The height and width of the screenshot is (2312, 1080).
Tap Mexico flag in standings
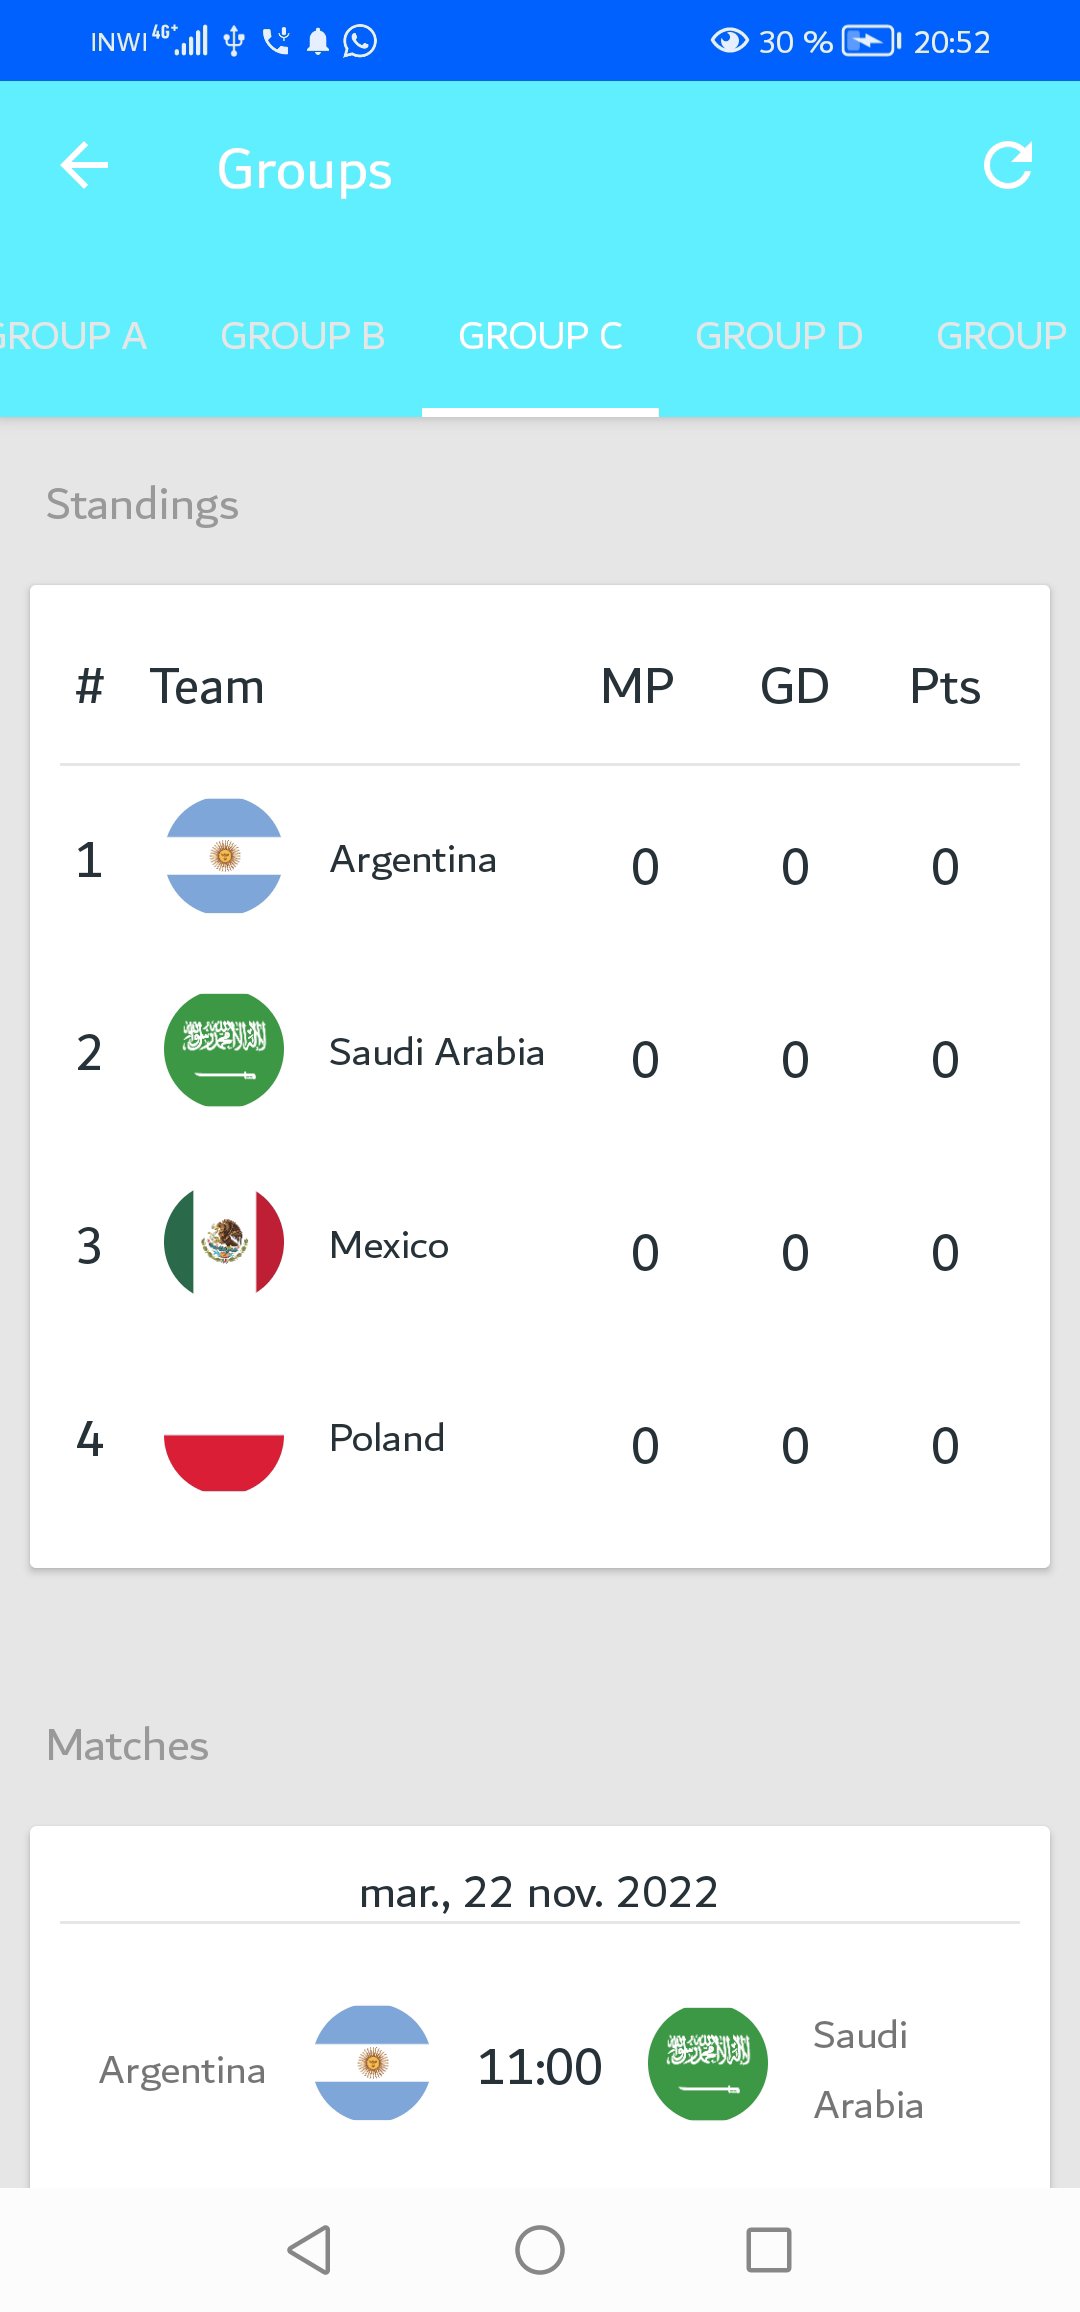[224, 1243]
